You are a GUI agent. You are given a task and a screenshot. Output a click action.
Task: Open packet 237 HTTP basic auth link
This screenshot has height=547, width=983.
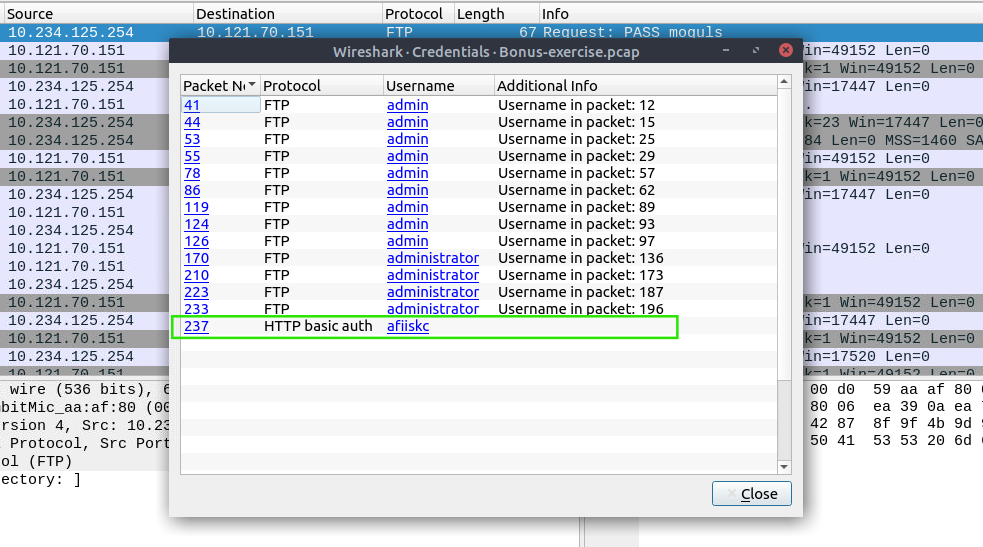coord(196,326)
